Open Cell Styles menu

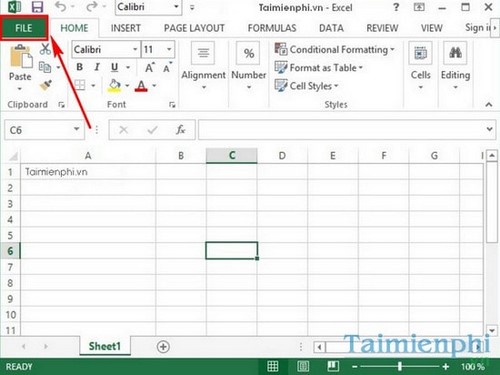coord(307,86)
